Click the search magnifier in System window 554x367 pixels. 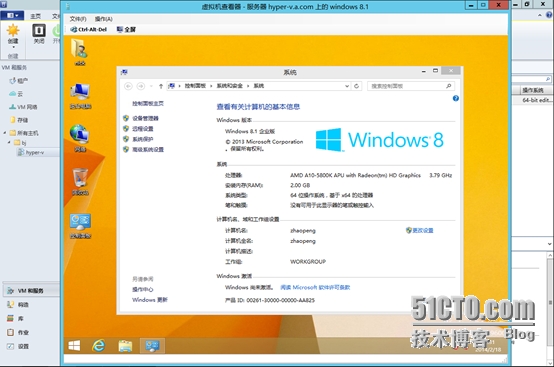[x=449, y=86]
